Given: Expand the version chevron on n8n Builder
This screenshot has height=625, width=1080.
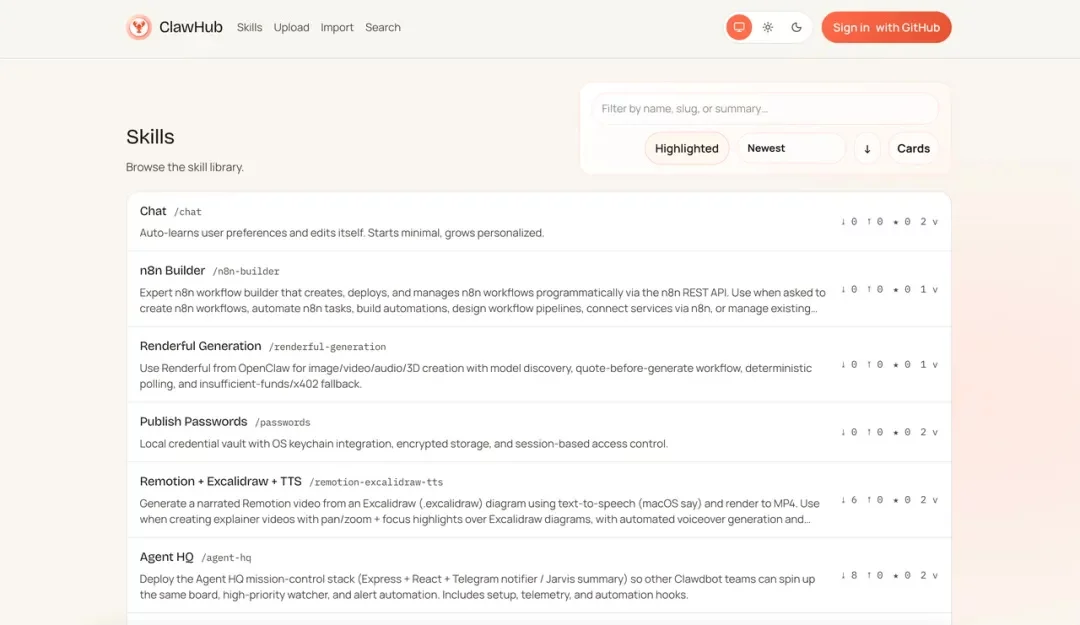Looking at the screenshot, I should pyautogui.click(x=935, y=290).
